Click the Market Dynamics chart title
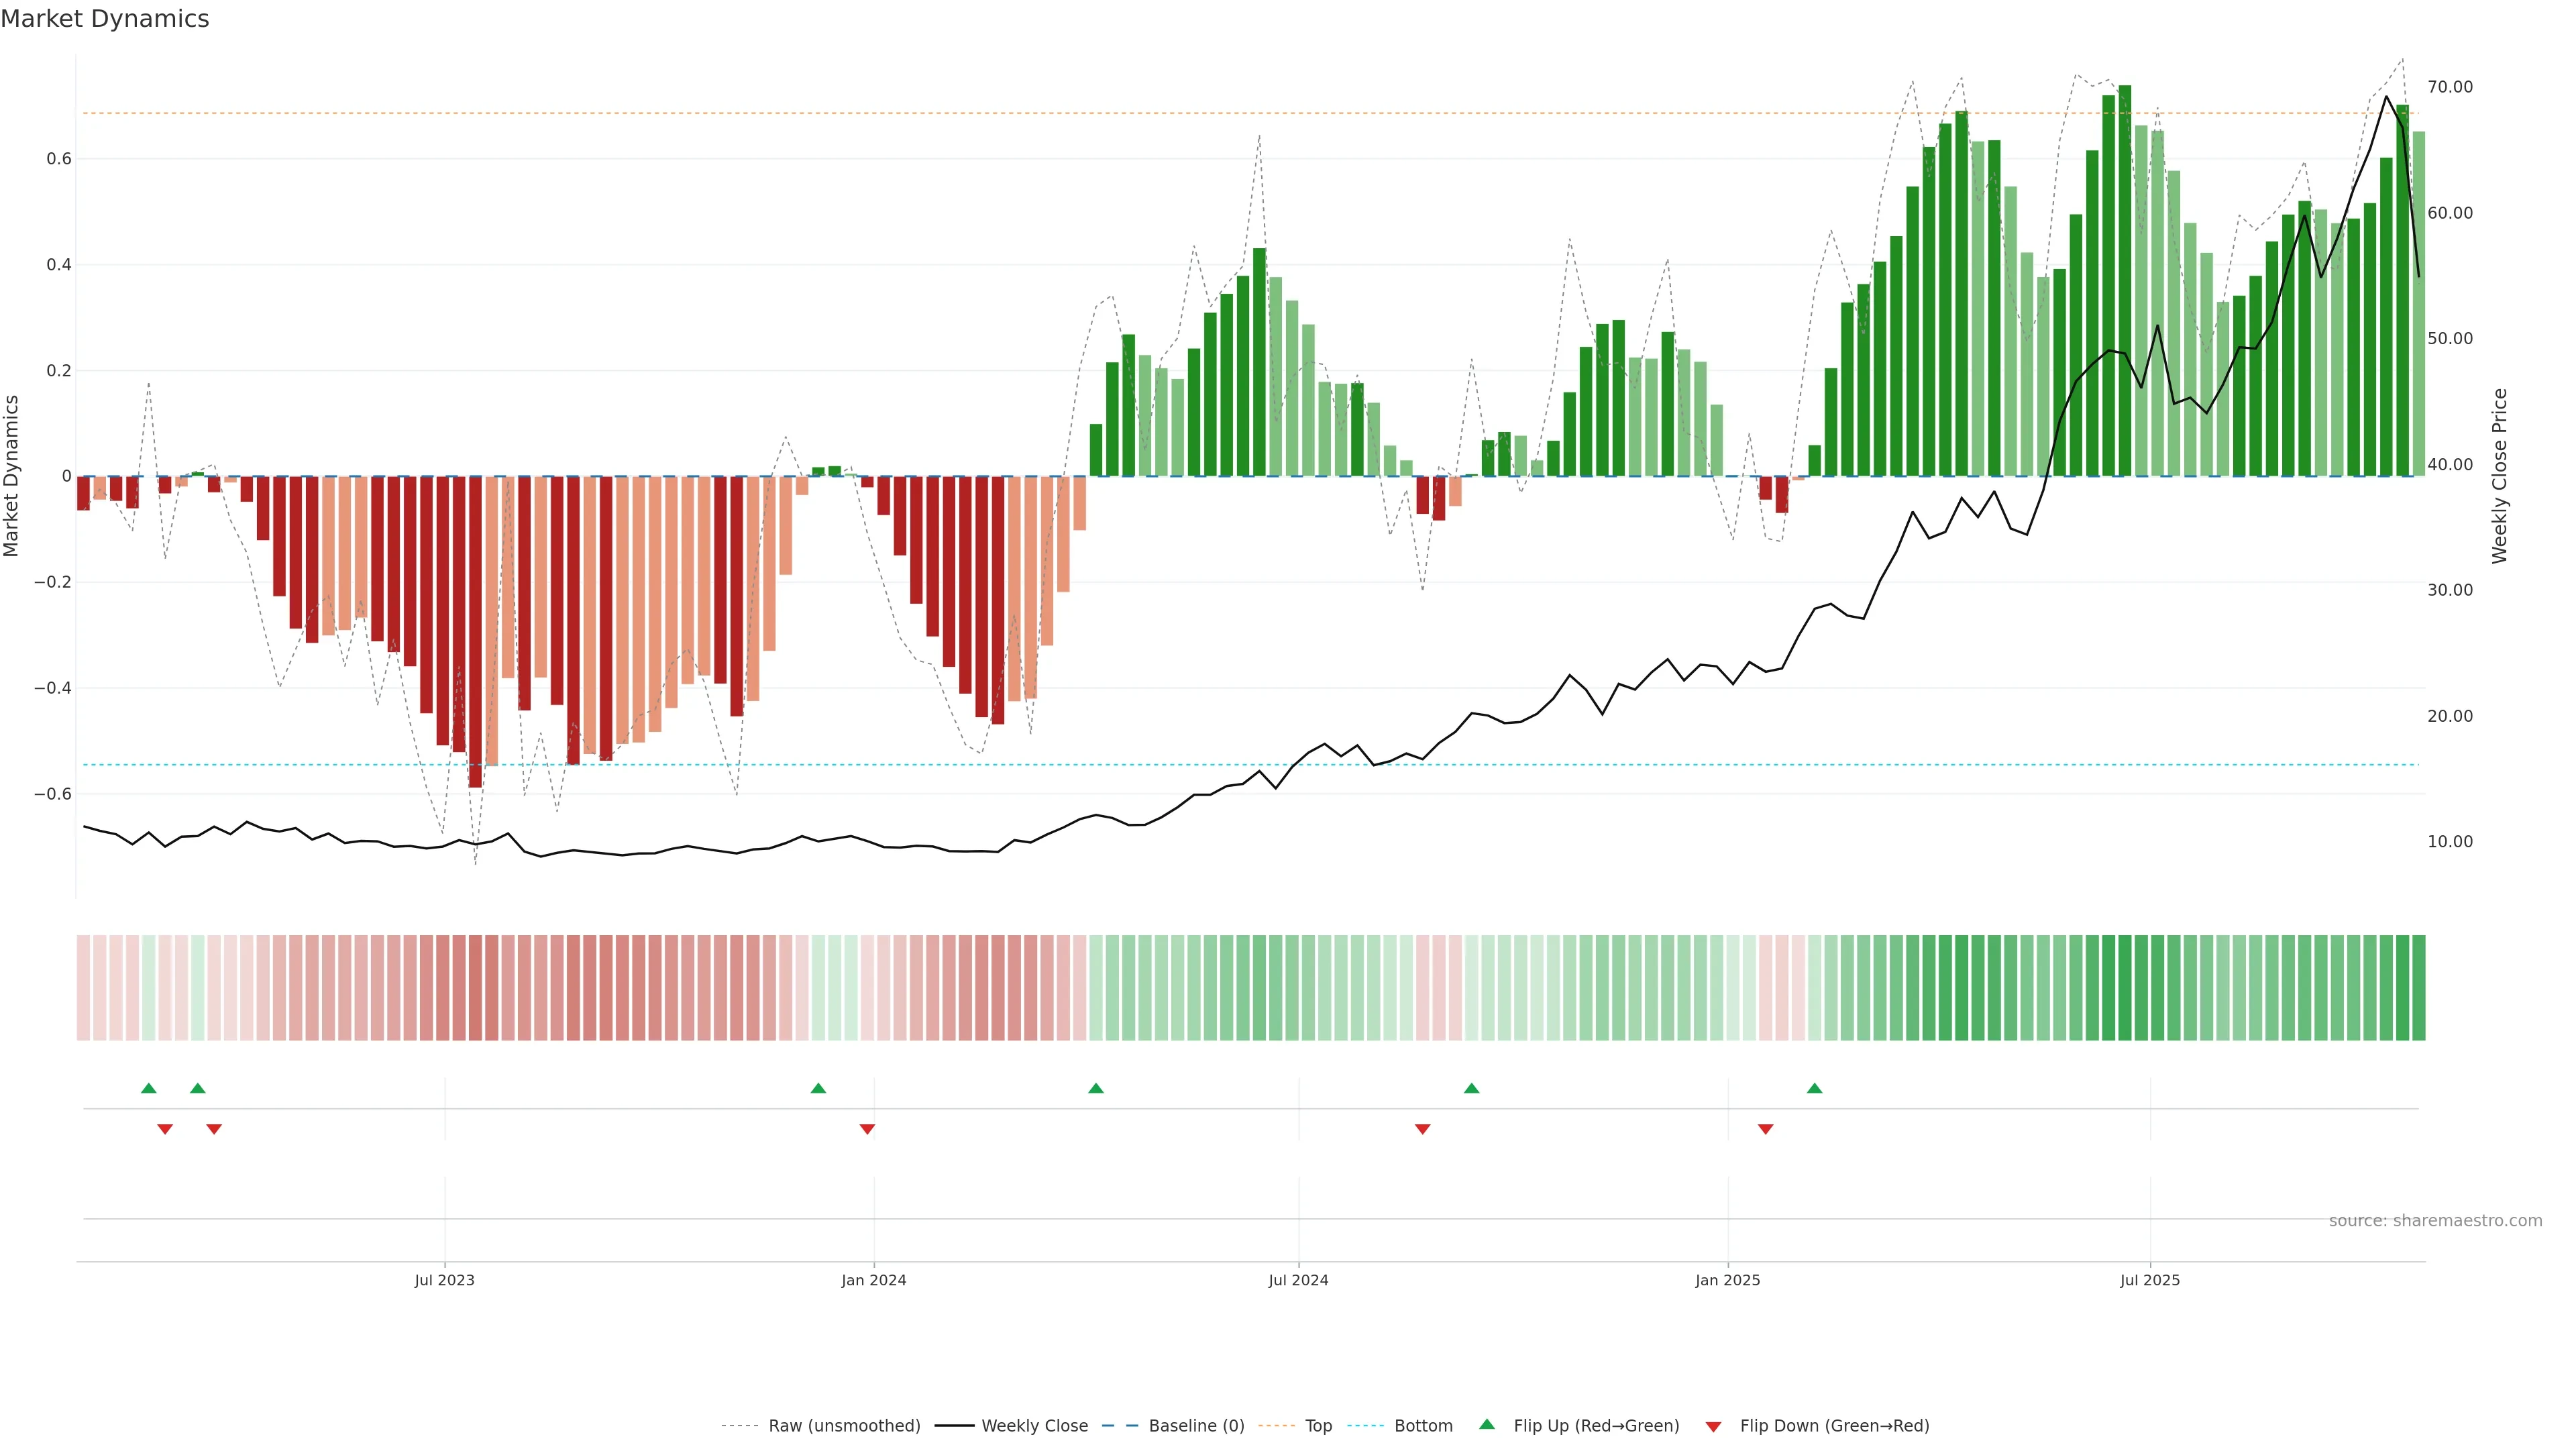 [105, 19]
